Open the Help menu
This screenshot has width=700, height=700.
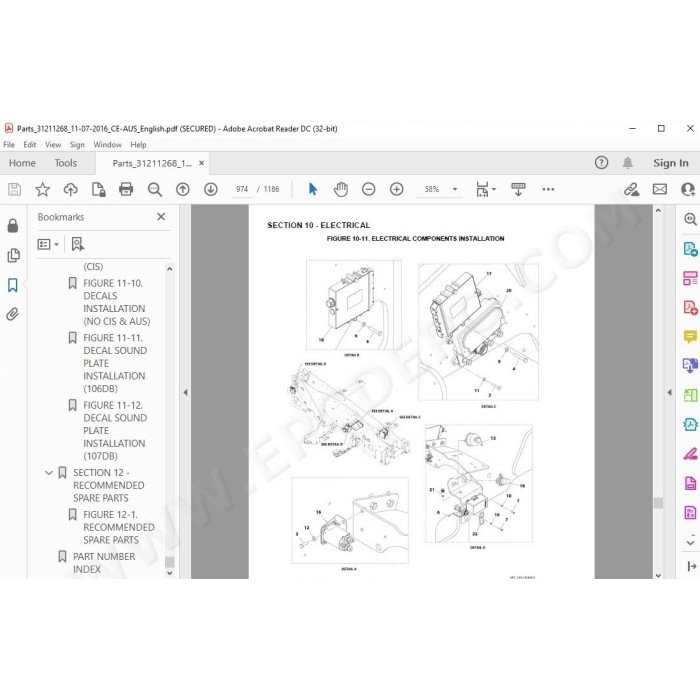[x=138, y=145]
